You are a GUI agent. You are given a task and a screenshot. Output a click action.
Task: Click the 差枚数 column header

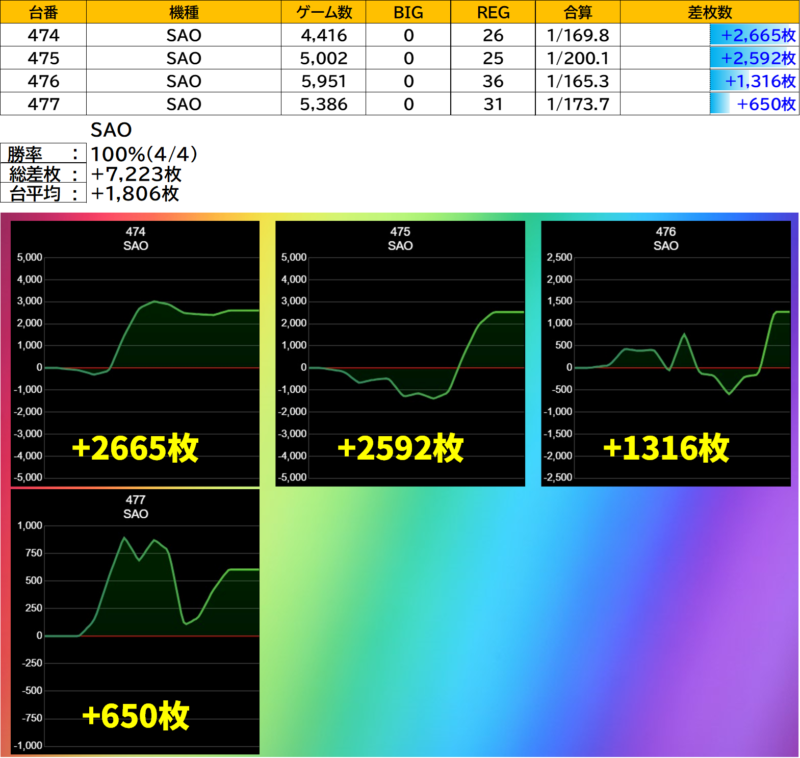(710, 12)
